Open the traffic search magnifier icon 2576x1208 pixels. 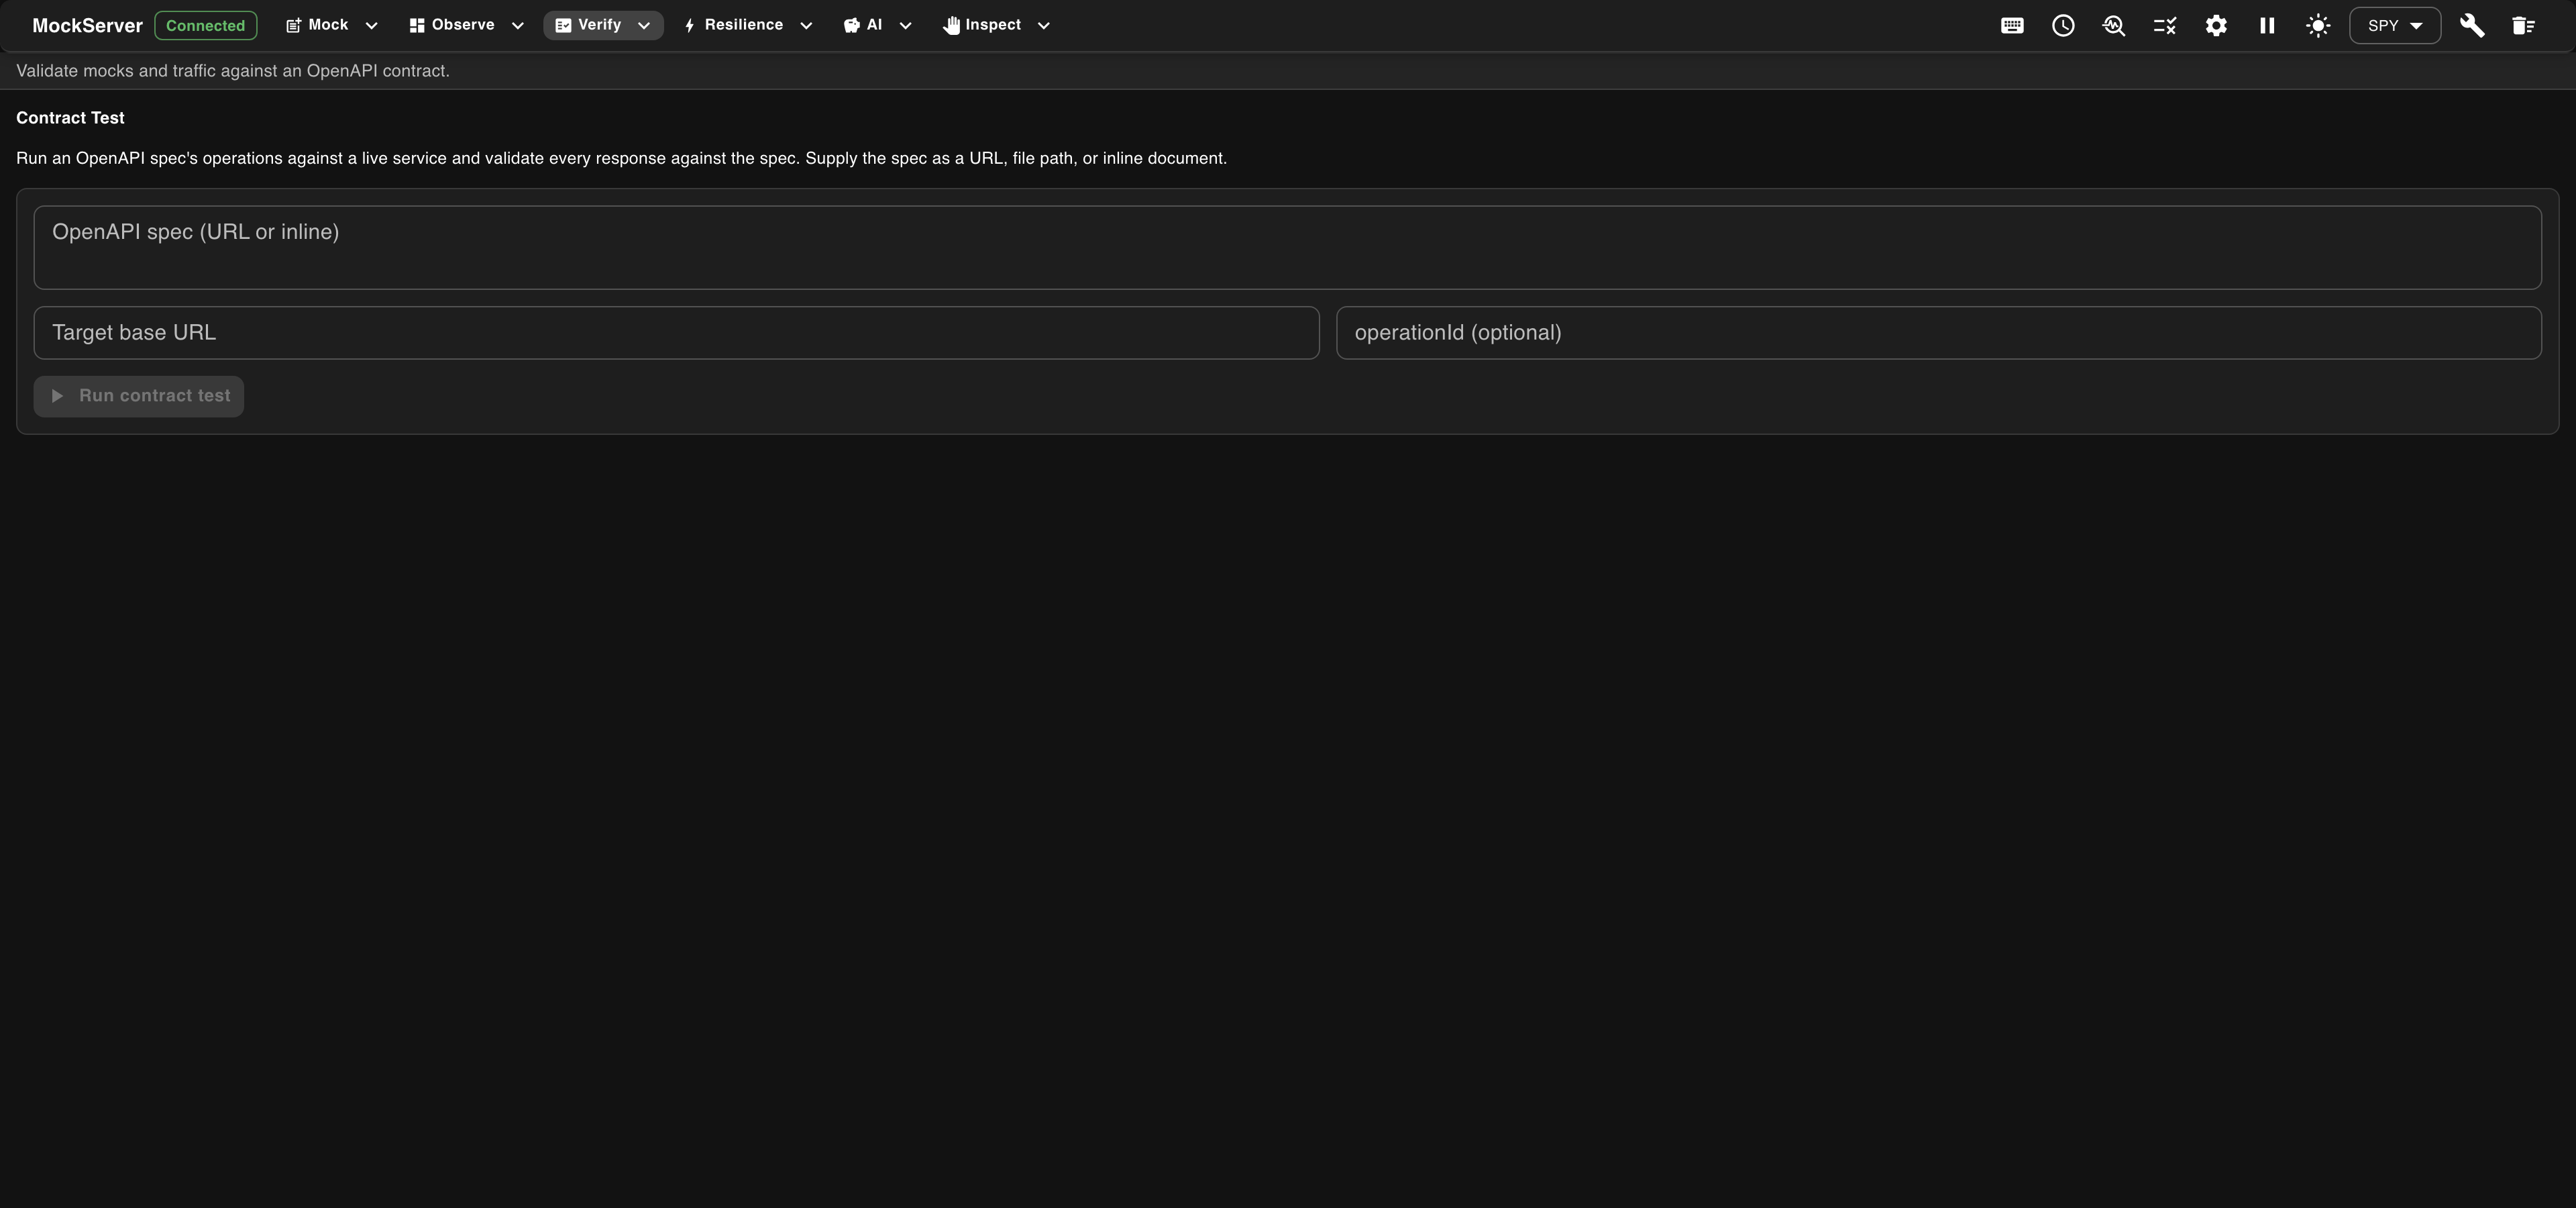click(2114, 26)
